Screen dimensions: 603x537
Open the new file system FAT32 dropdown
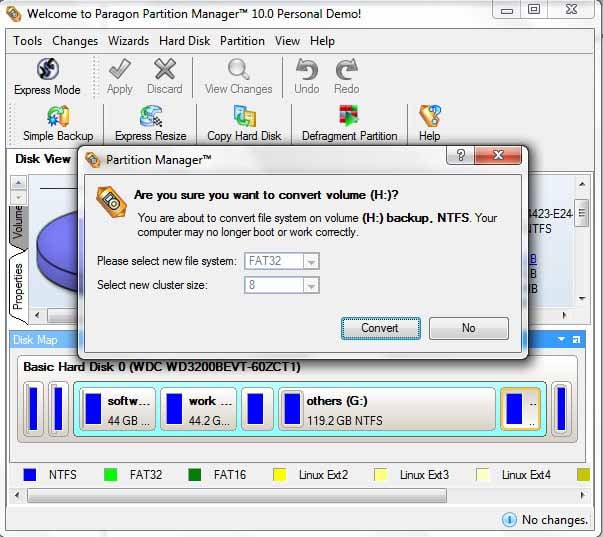coord(311,262)
